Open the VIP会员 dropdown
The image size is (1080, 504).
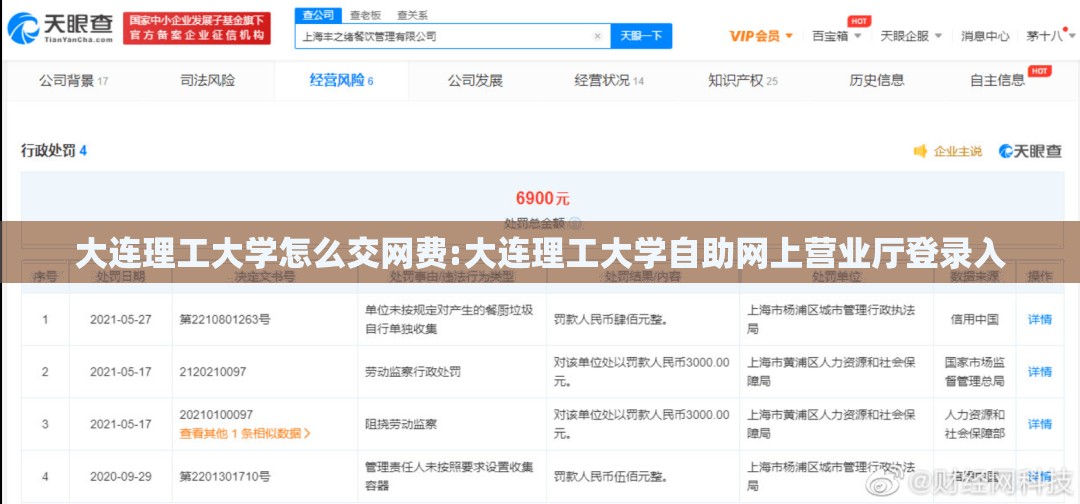point(760,36)
